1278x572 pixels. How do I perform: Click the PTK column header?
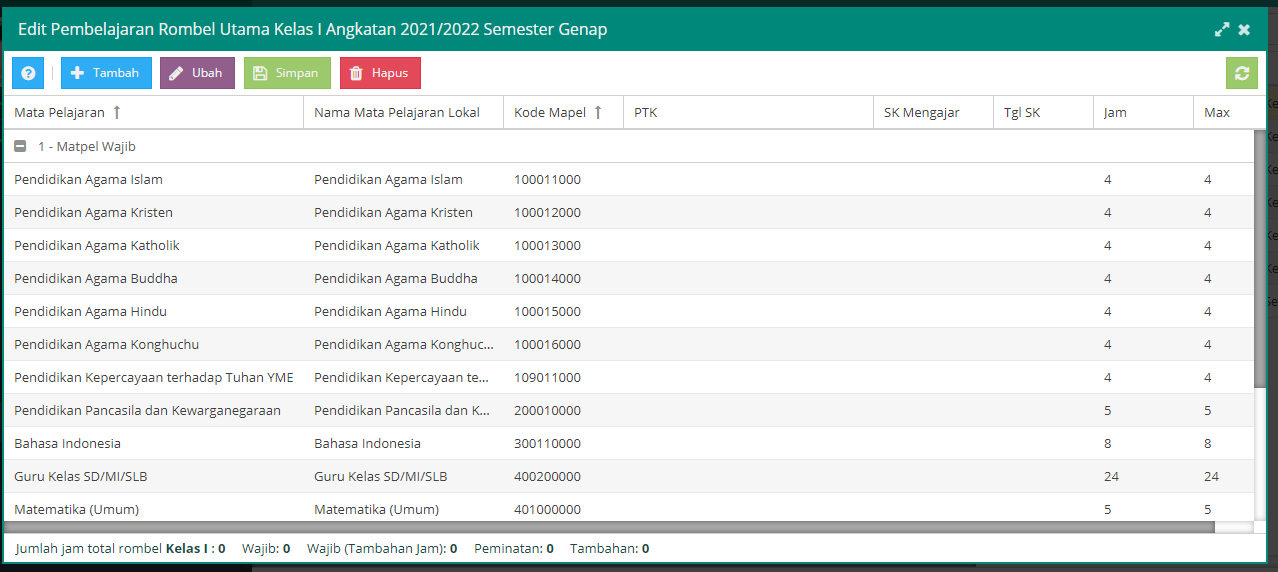[x=749, y=112]
